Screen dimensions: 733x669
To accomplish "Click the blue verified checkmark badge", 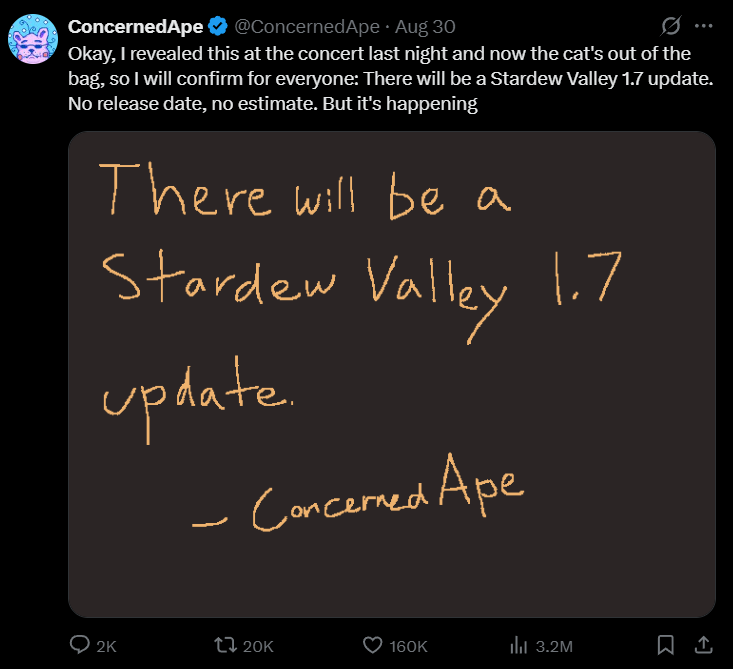I will (x=219, y=24).
